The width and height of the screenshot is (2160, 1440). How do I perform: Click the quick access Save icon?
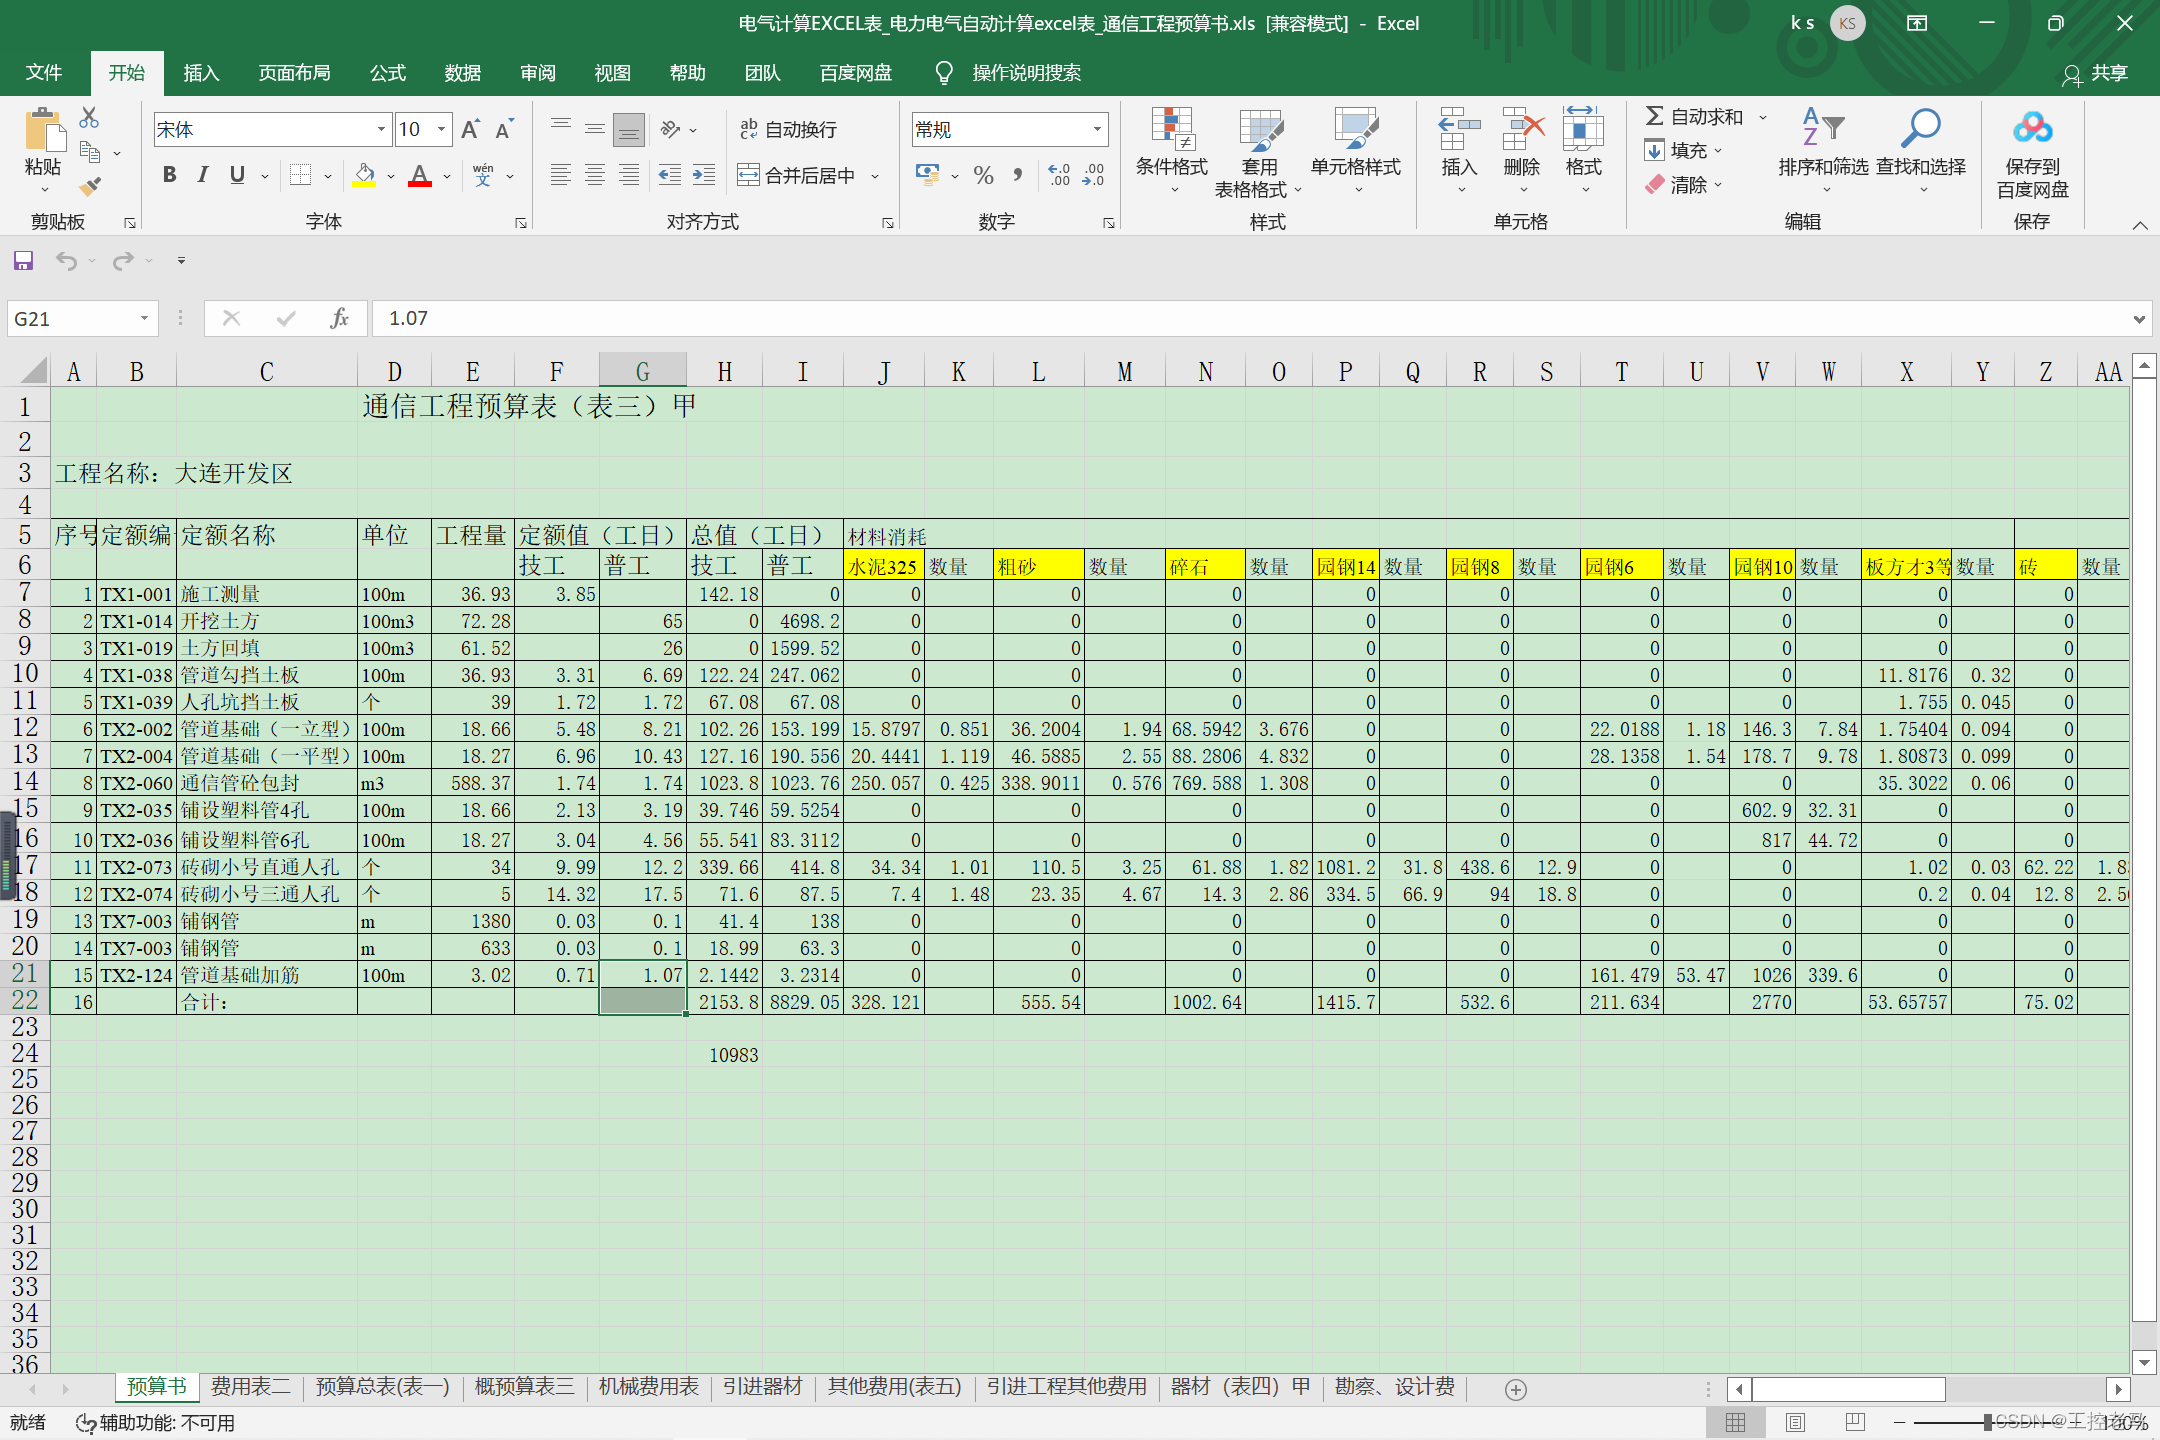coord(23,261)
